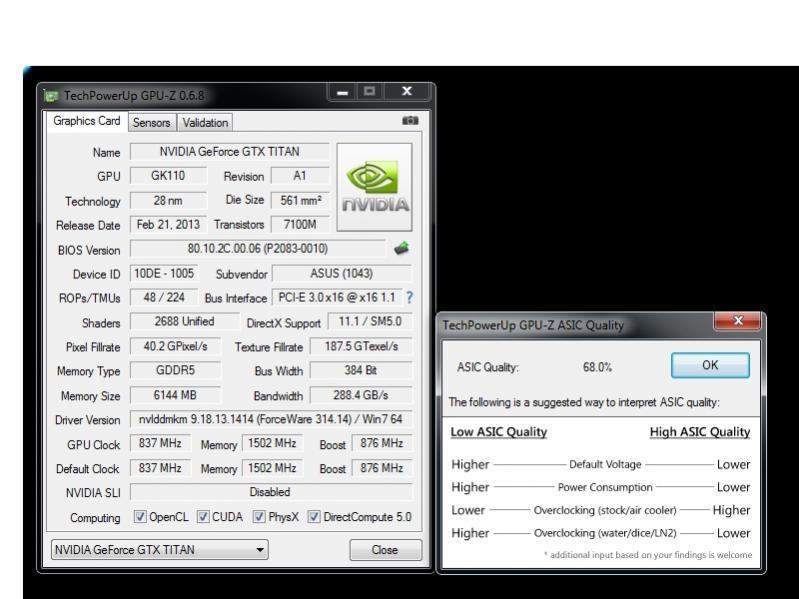Click the DirectX Support field 11.1 / SM5.0
Viewport: 799px width, 599px height.
coord(369,321)
